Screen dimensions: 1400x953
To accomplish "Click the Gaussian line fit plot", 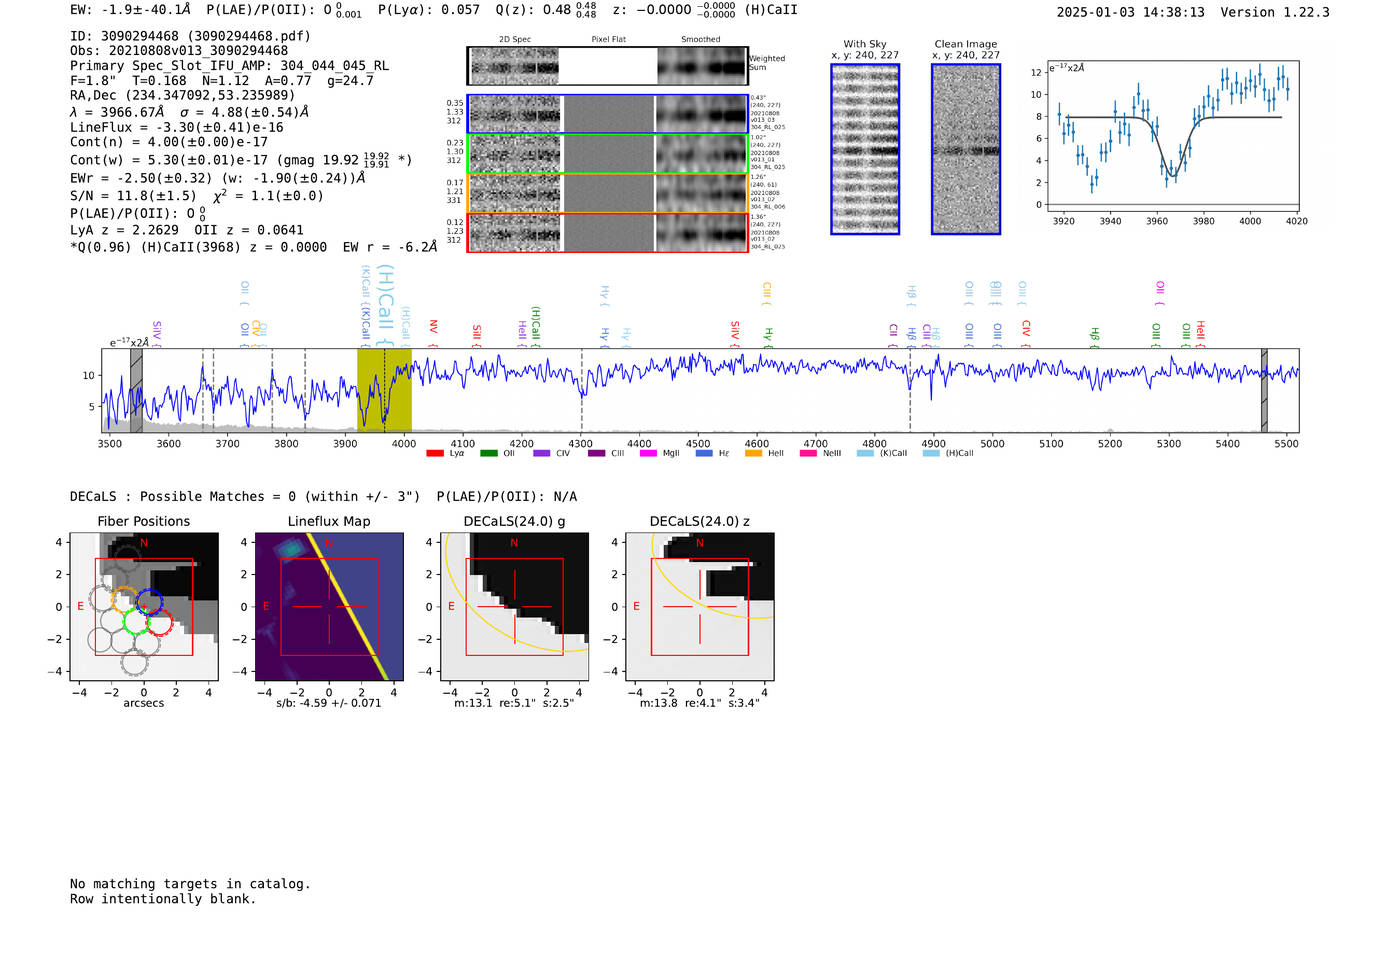I will click(x=1172, y=136).
